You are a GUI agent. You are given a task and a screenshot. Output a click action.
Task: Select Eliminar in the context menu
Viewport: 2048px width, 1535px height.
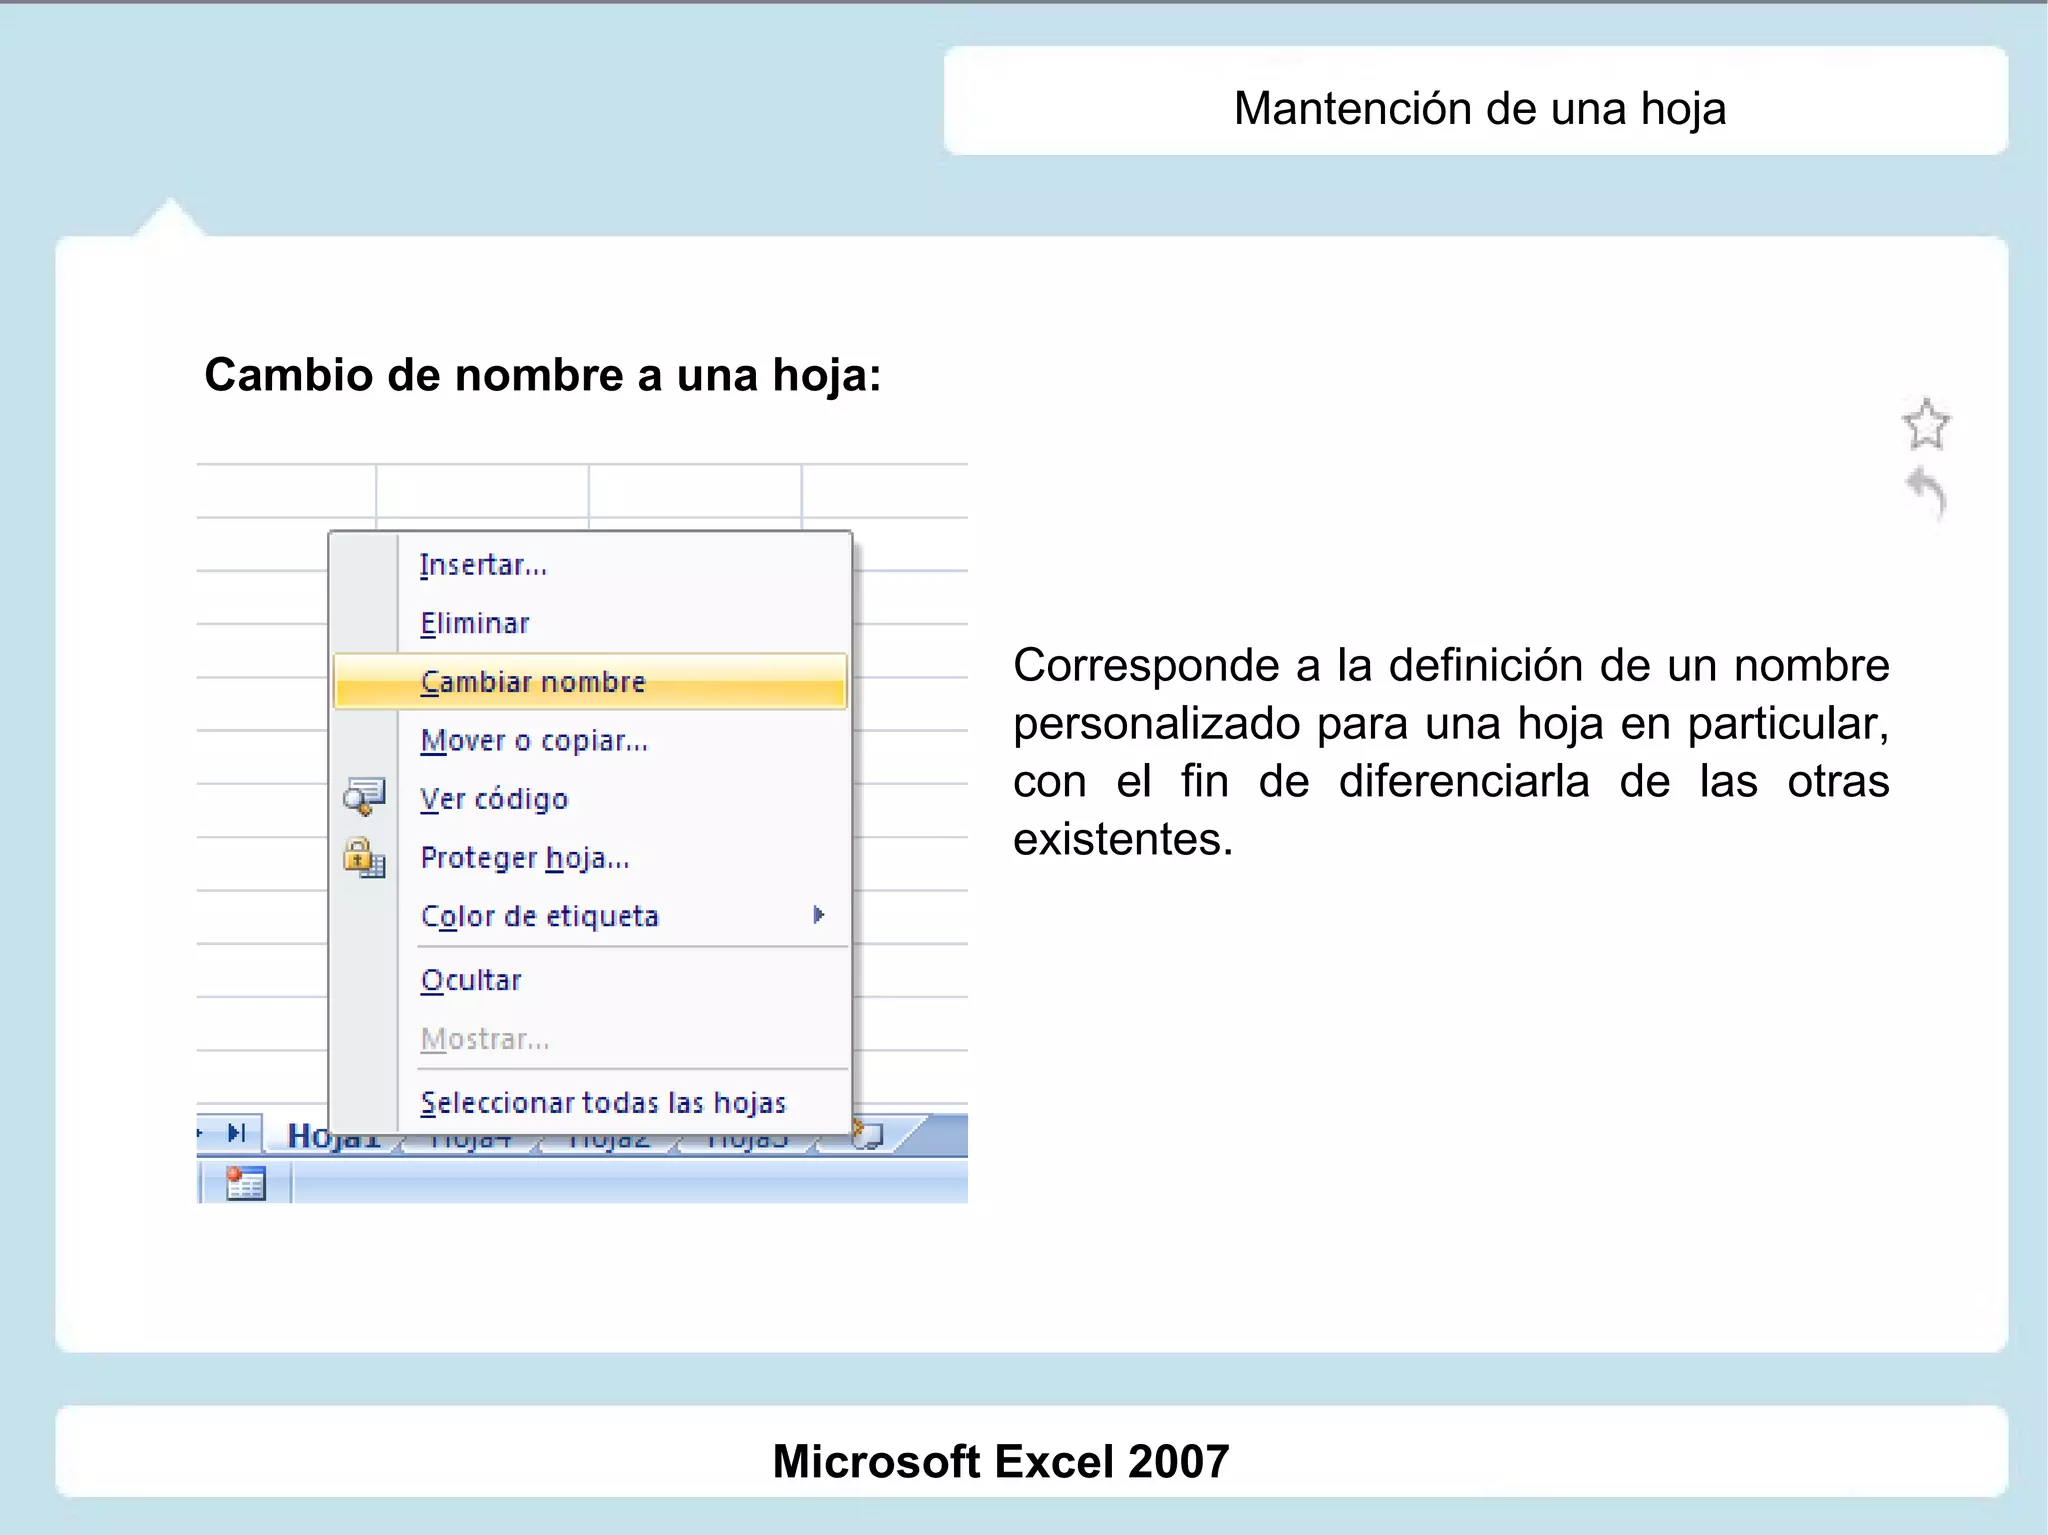pos(475,623)
